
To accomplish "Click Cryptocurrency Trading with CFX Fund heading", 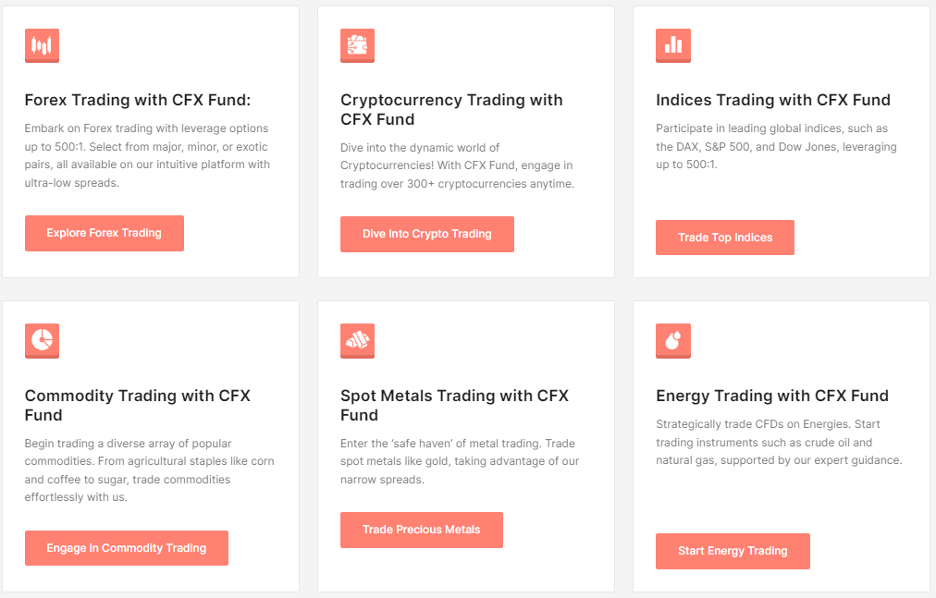I will [x=451, y=109].
